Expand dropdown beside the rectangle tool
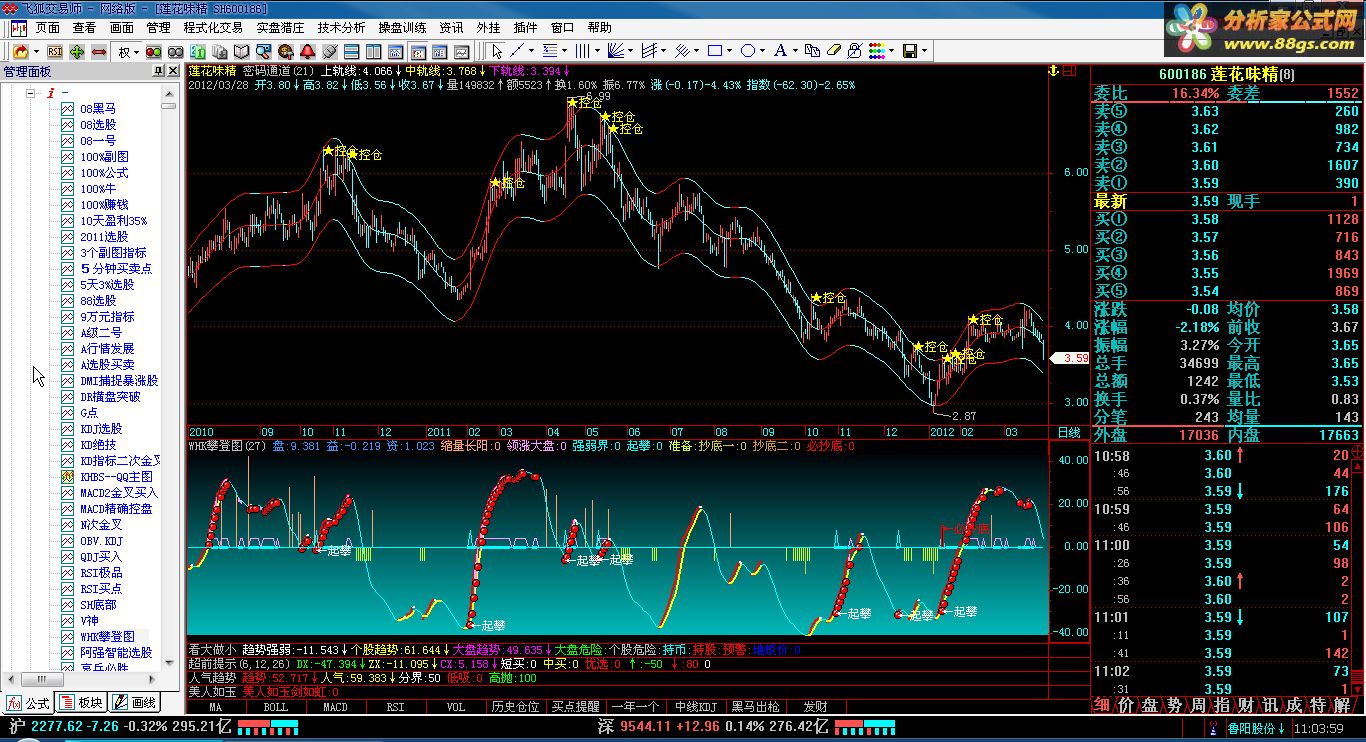 click(x=729, y=51)
